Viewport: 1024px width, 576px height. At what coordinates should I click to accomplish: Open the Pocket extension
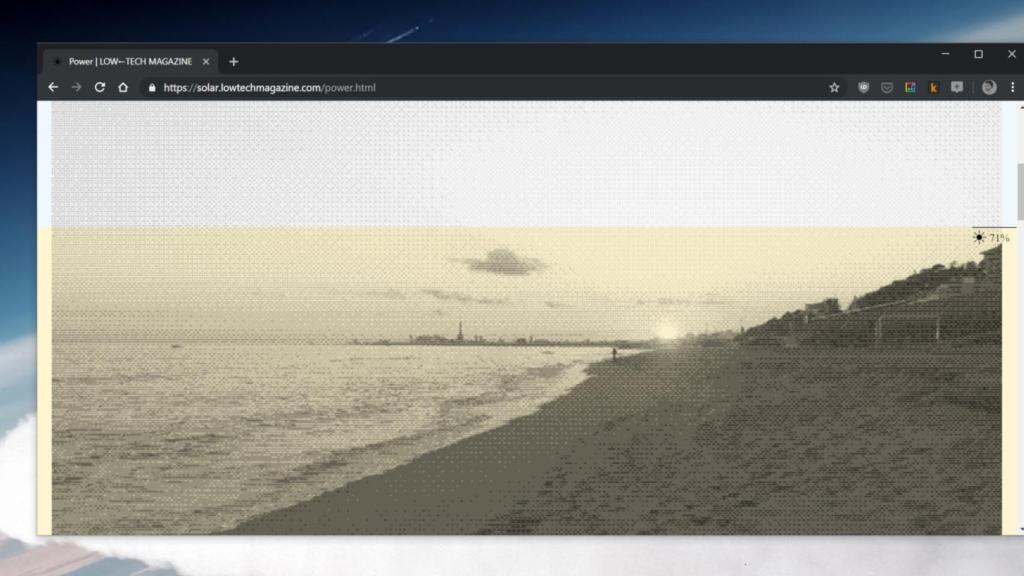click(887, 87)
